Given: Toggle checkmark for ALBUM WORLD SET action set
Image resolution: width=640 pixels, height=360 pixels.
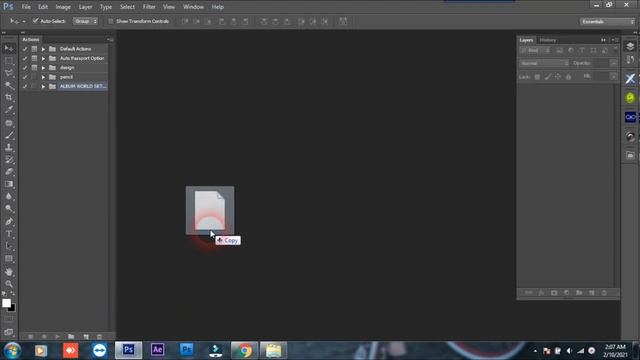Looking at the screenshot, I should [25, 87].
